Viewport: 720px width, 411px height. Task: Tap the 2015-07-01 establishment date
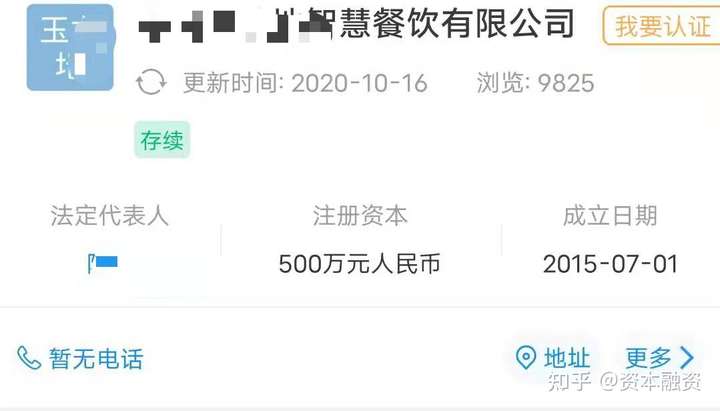[x=610, y=264]
